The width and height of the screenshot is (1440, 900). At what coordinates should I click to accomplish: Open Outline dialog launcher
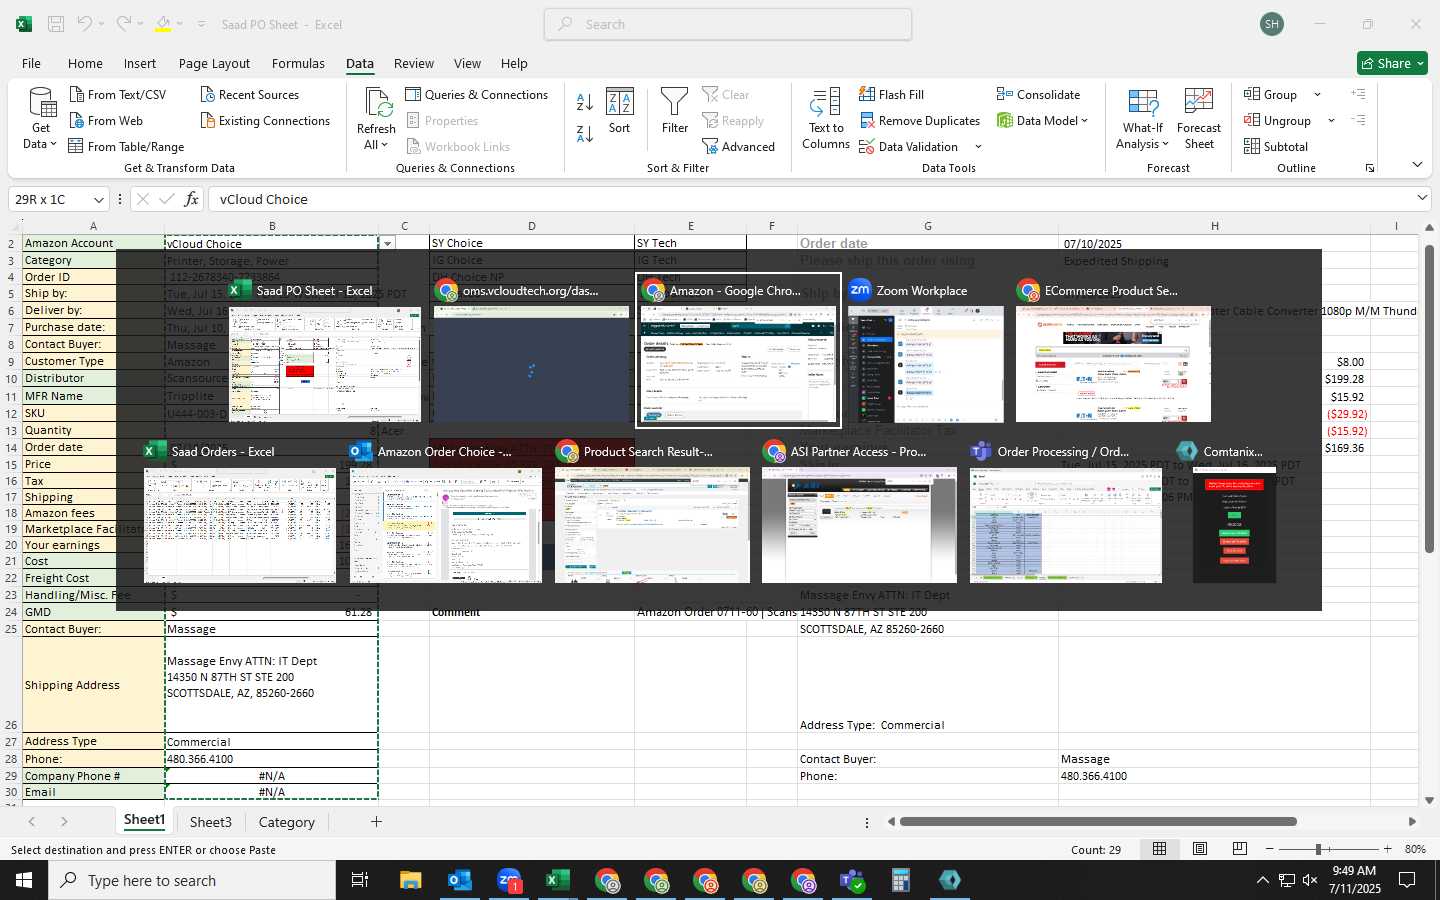pyautogui.click(x=1370, y=168)
